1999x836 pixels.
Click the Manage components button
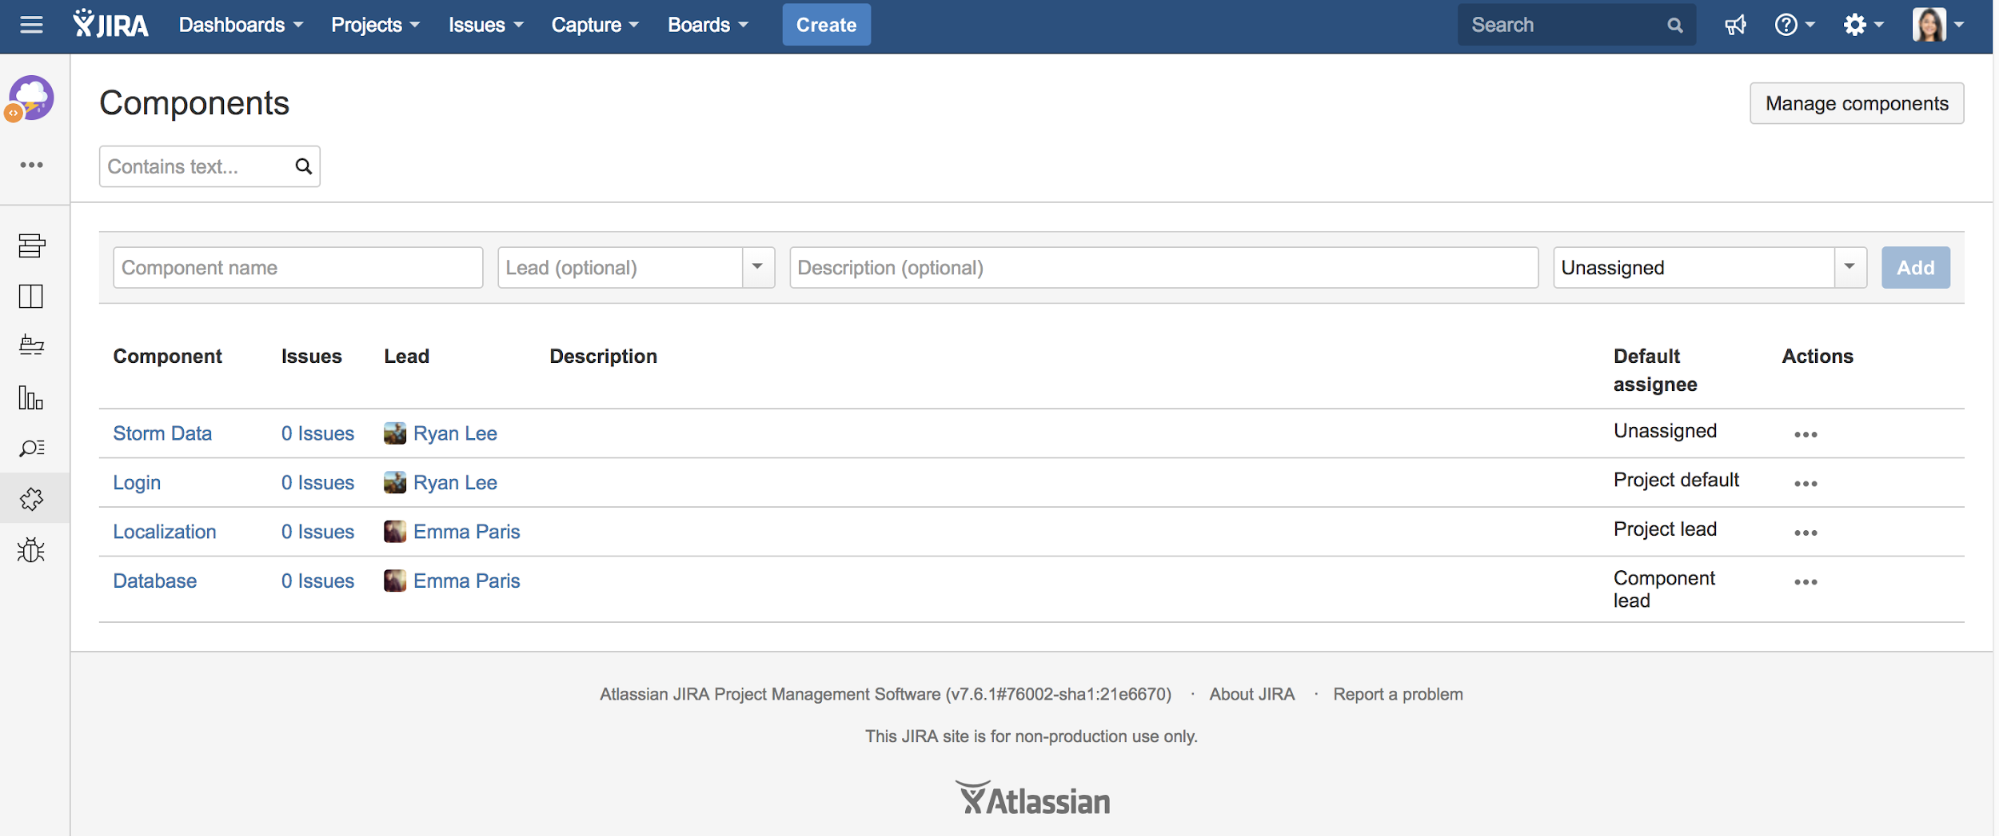point(1856,103)
